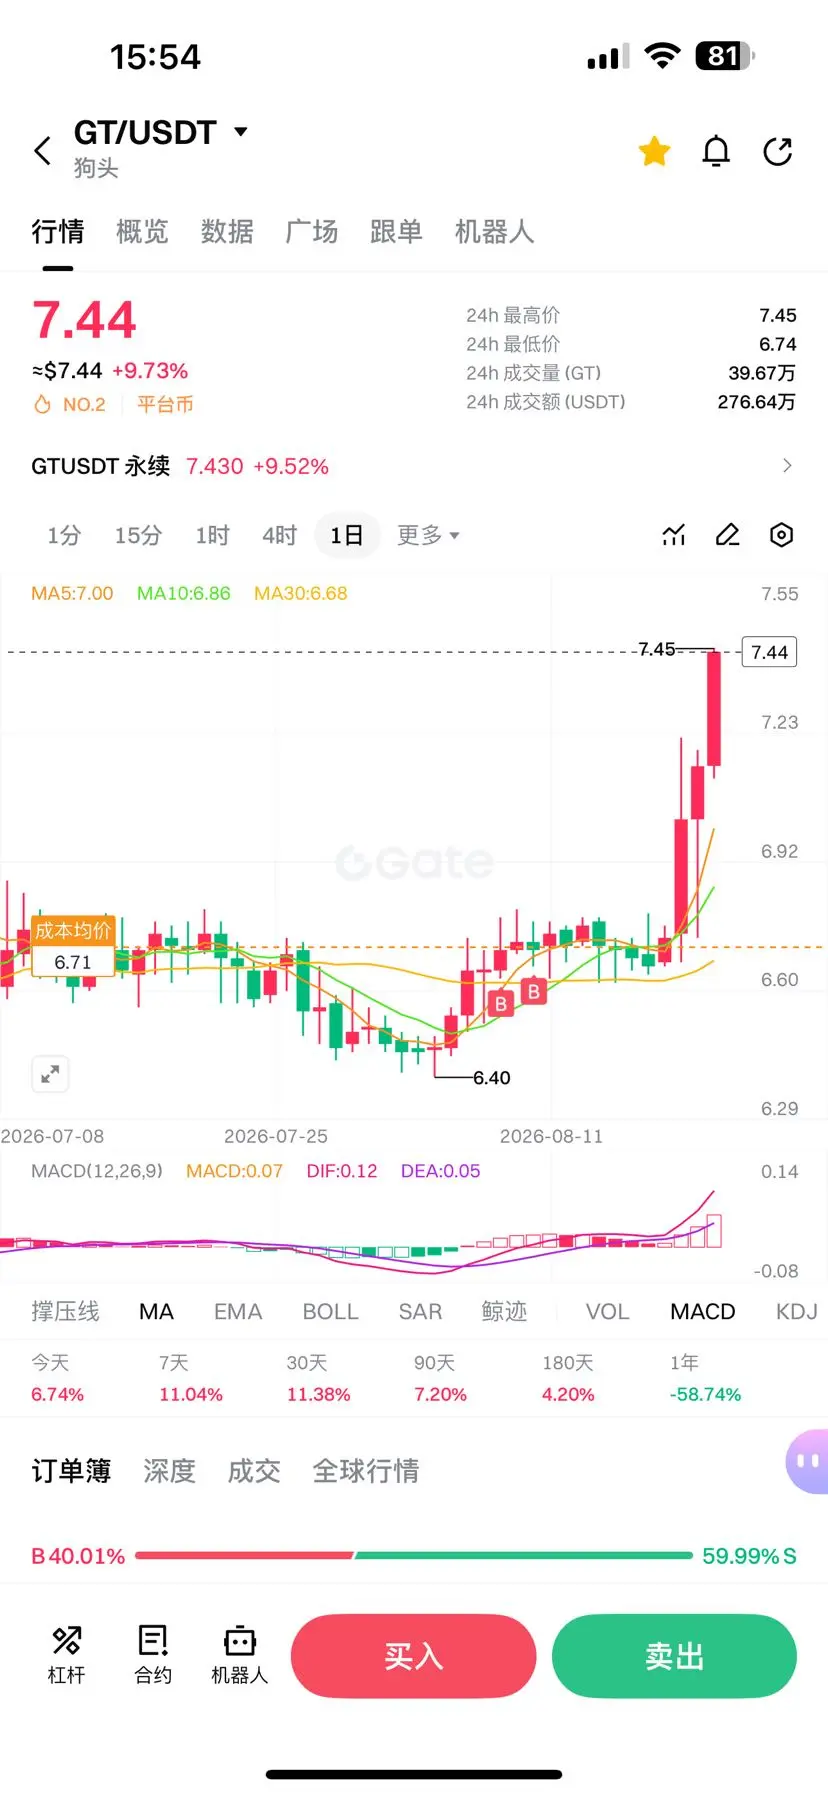
Task: Open chart indicators icon
Action: pos(674,535)
